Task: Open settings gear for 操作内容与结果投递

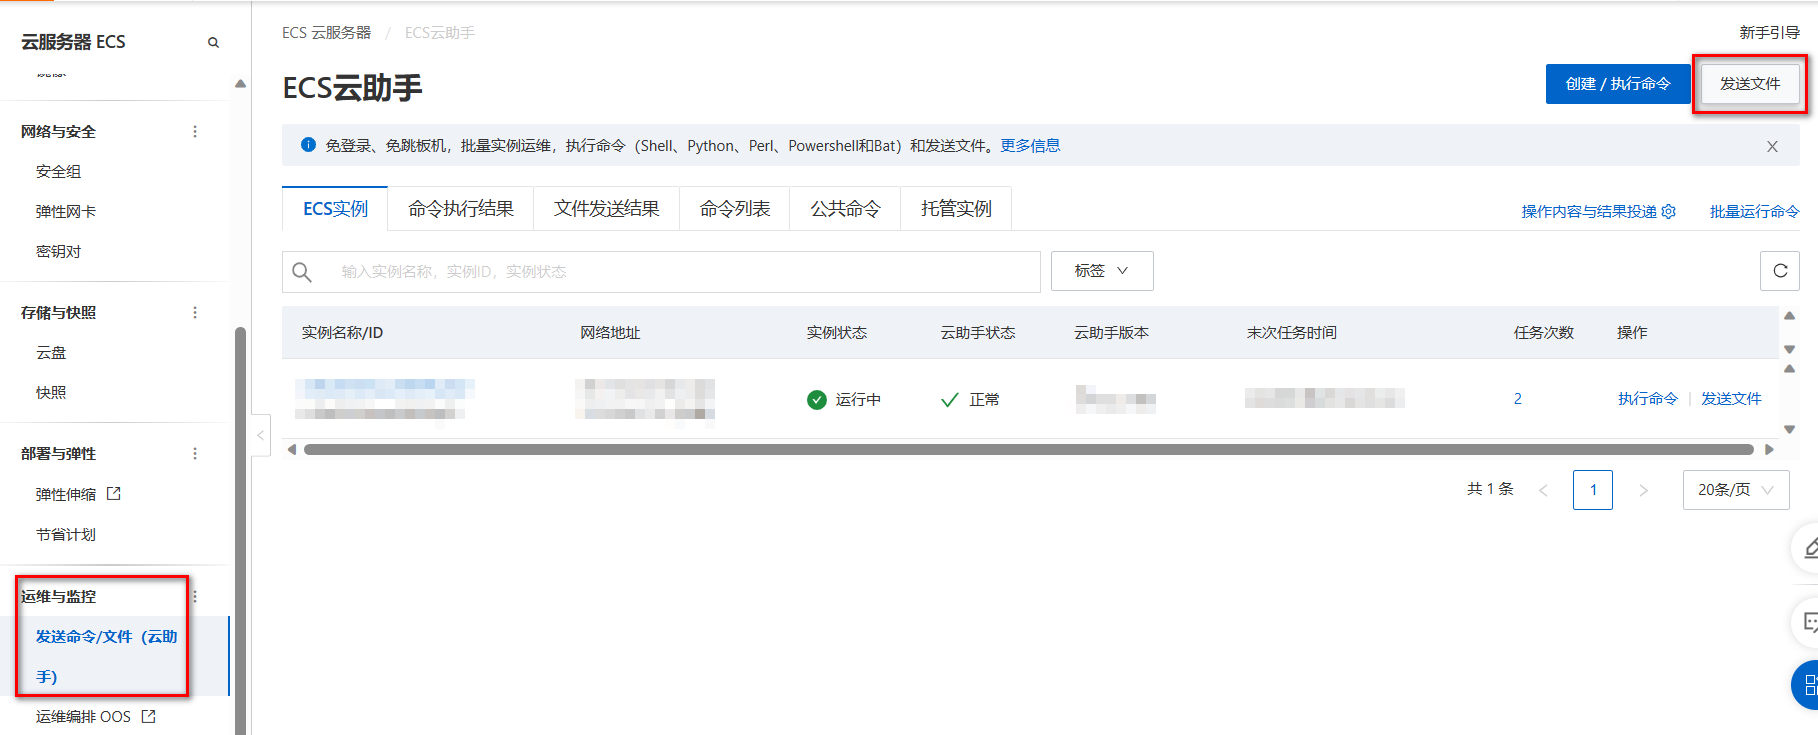Action: point(1668,211)
